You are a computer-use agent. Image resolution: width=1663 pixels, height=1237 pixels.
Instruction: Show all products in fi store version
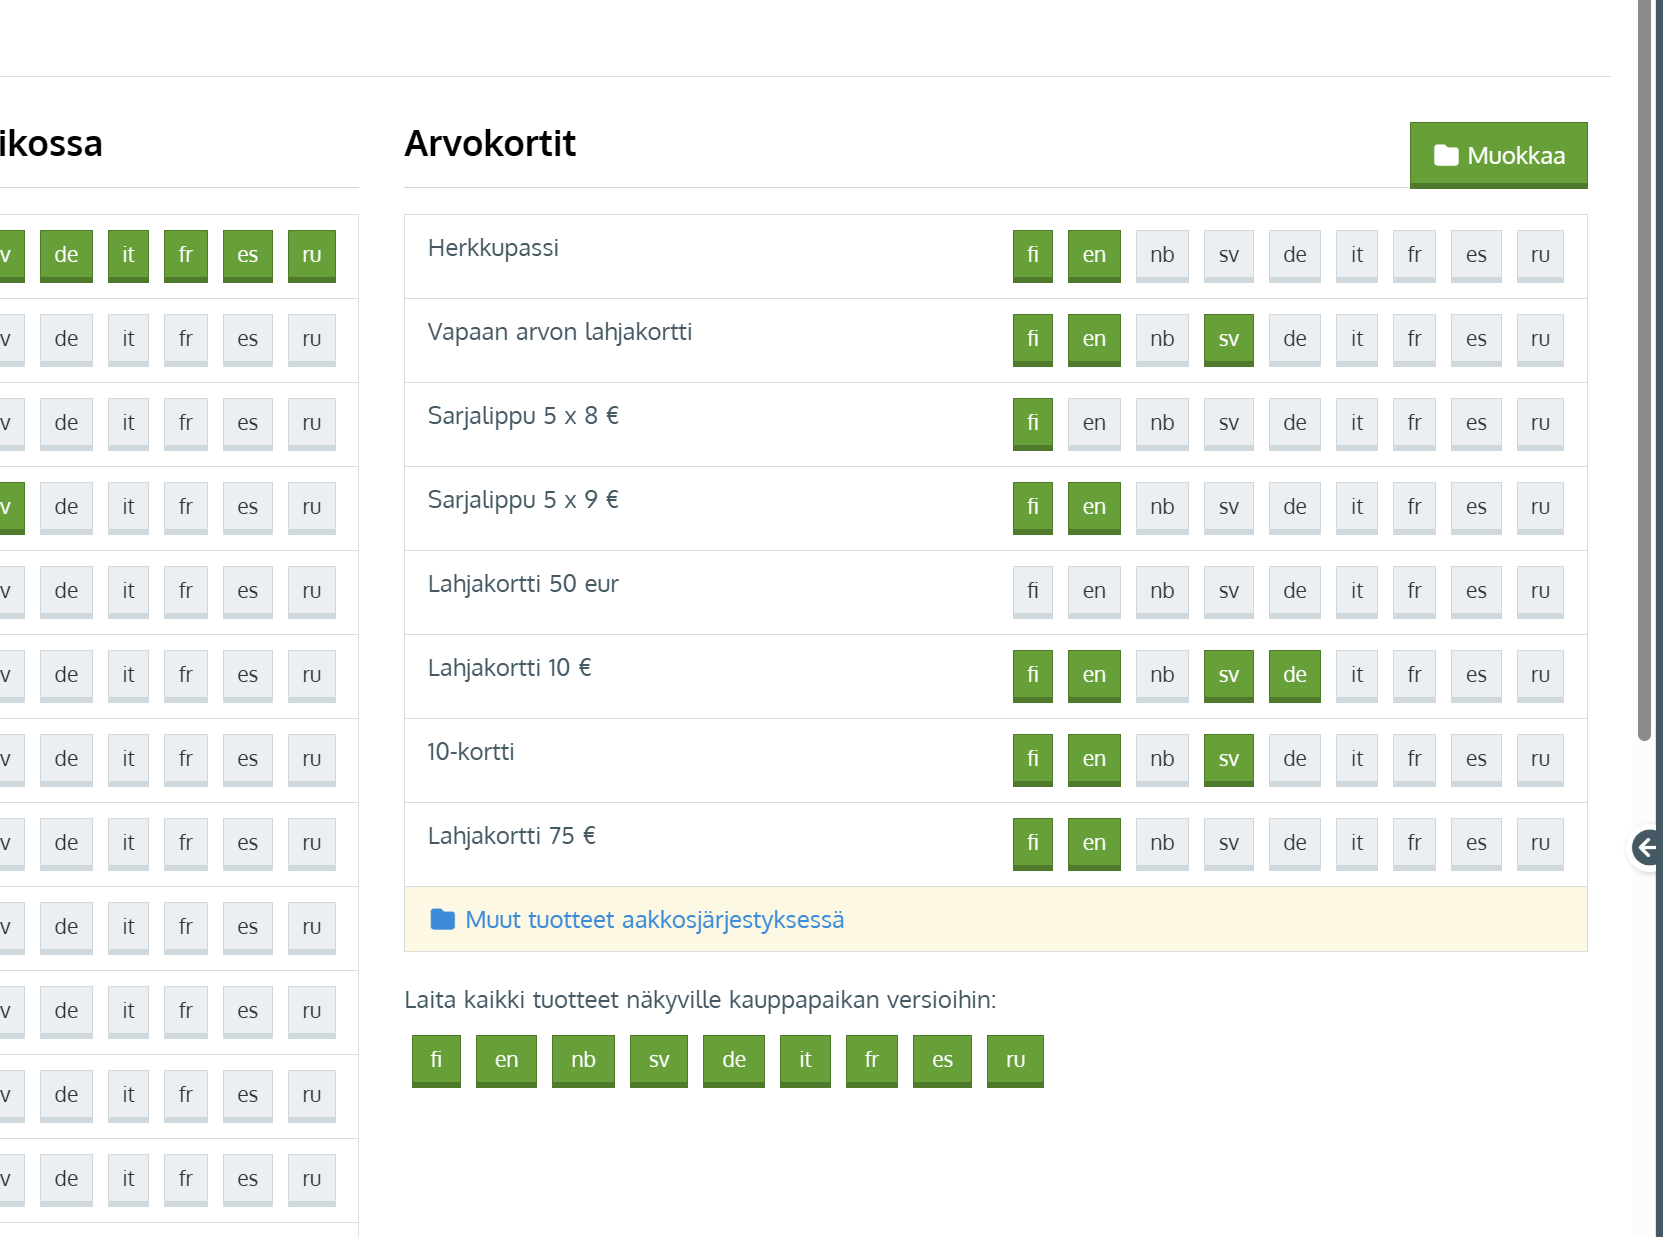click(436, 1061)
